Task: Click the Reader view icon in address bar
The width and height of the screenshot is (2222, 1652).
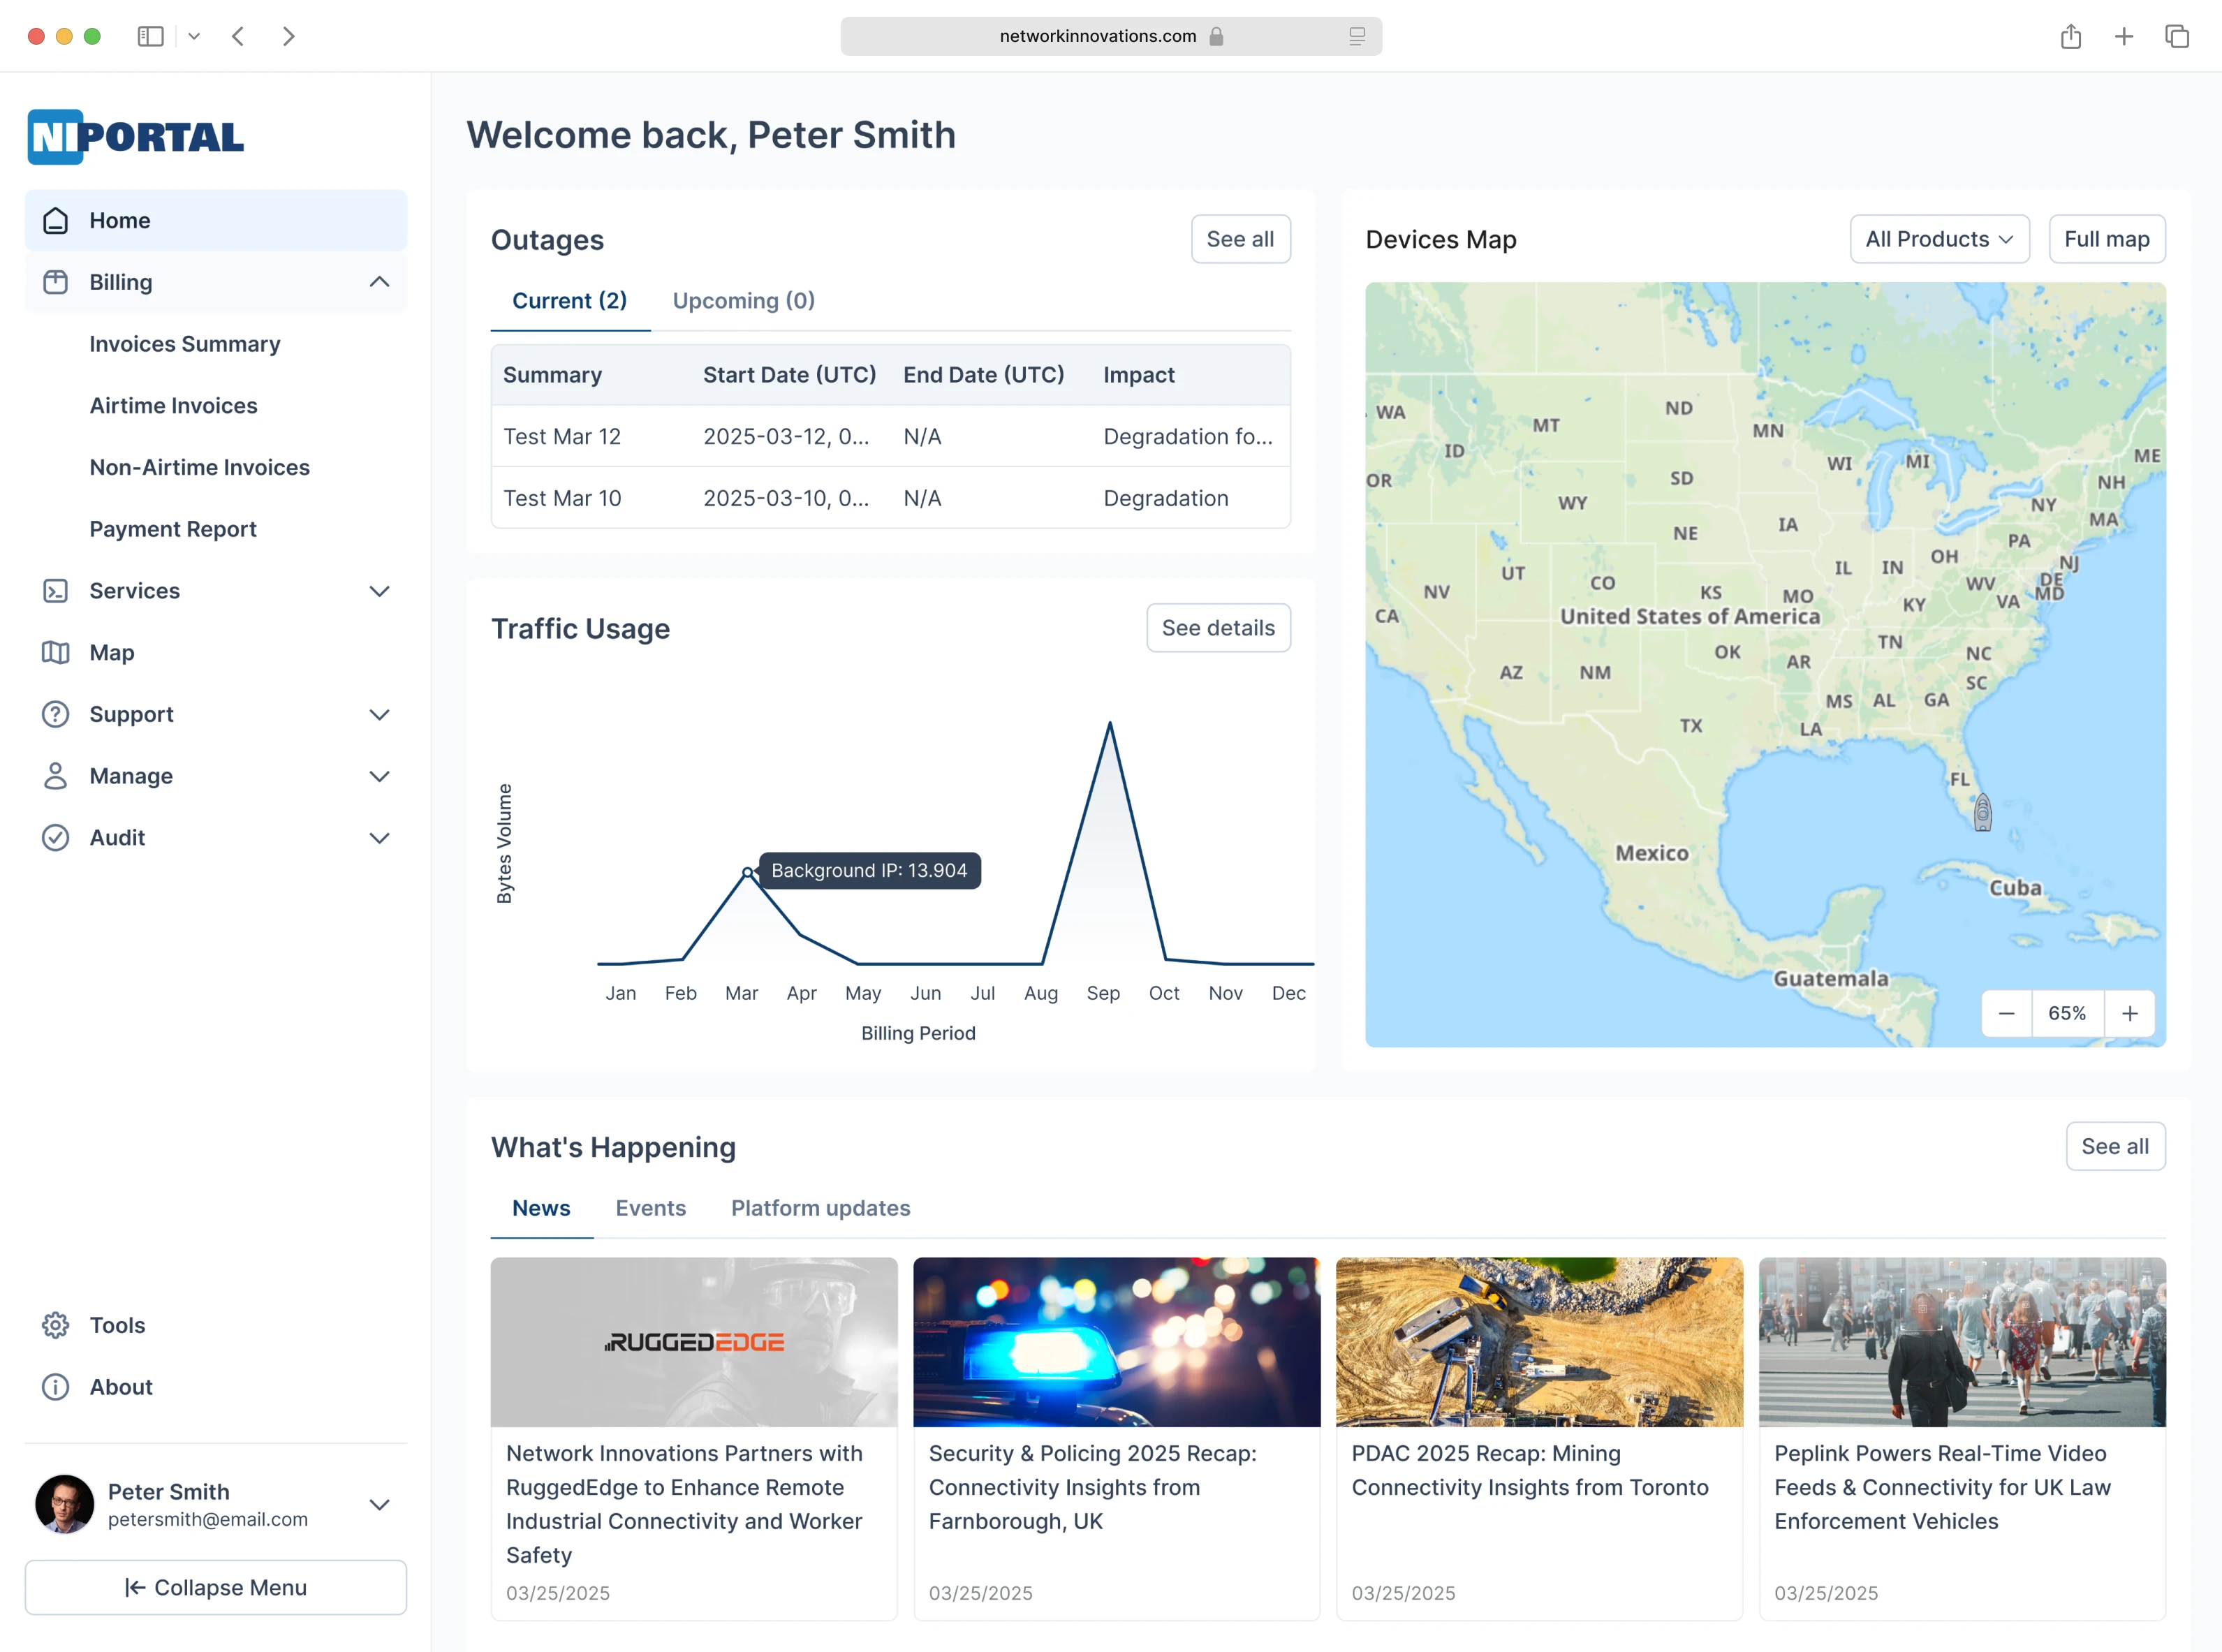Action: [1357, 36]
